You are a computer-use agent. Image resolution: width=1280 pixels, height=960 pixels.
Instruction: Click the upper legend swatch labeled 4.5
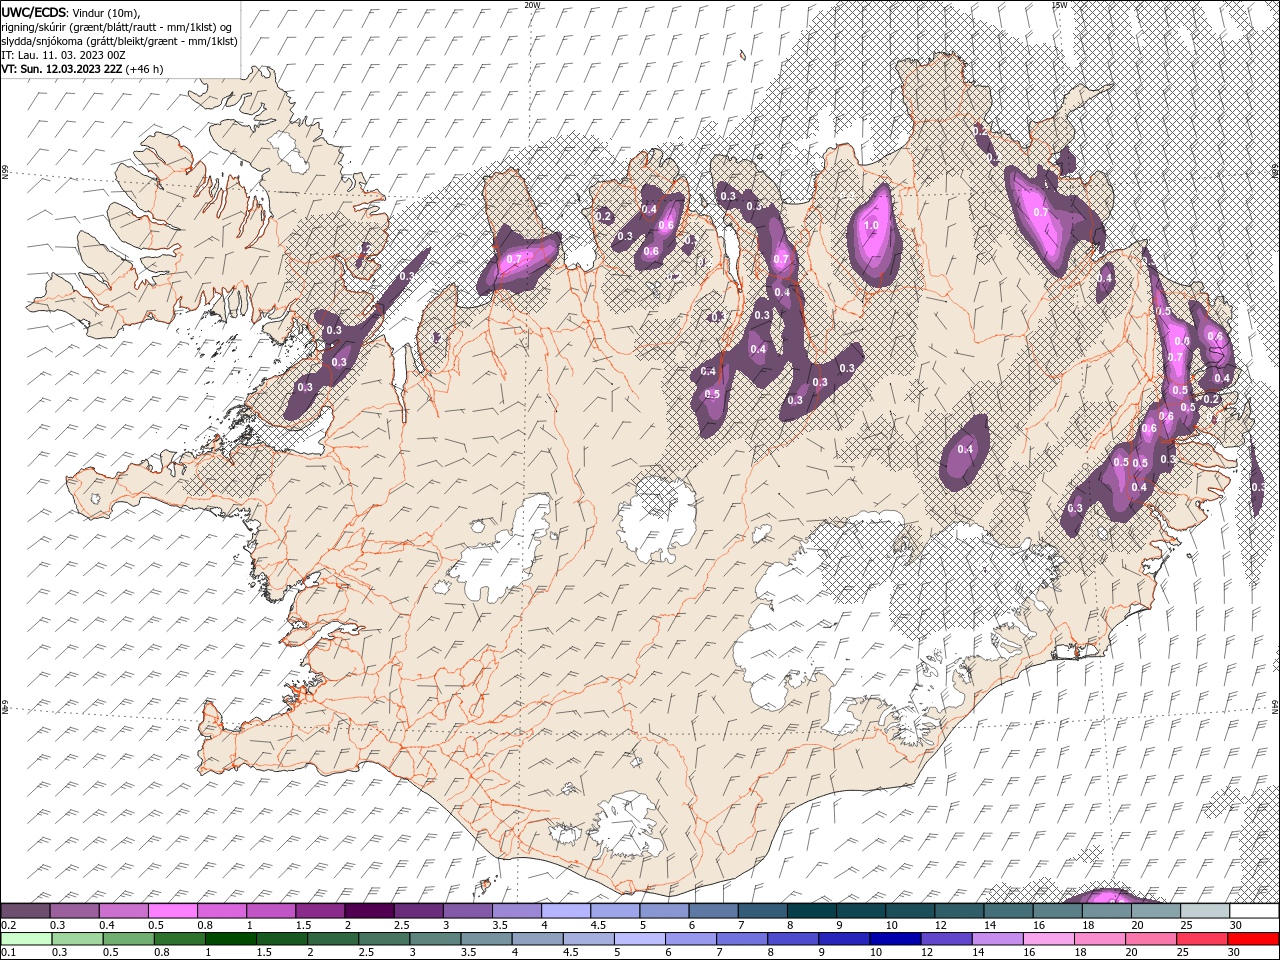(x=614, y=910)
